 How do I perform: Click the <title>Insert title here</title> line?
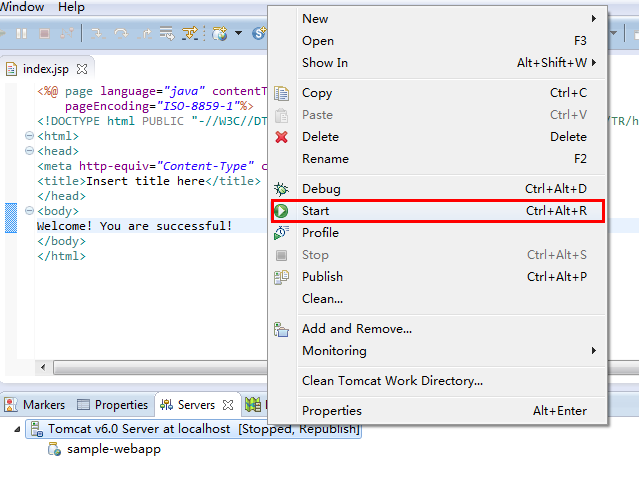[149, 181]
